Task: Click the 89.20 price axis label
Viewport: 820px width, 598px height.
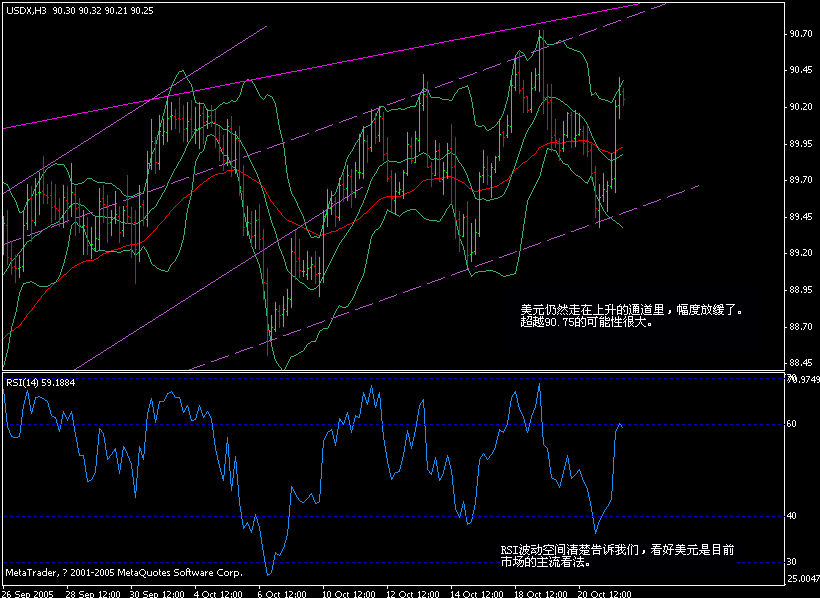Action: (801, 253)
